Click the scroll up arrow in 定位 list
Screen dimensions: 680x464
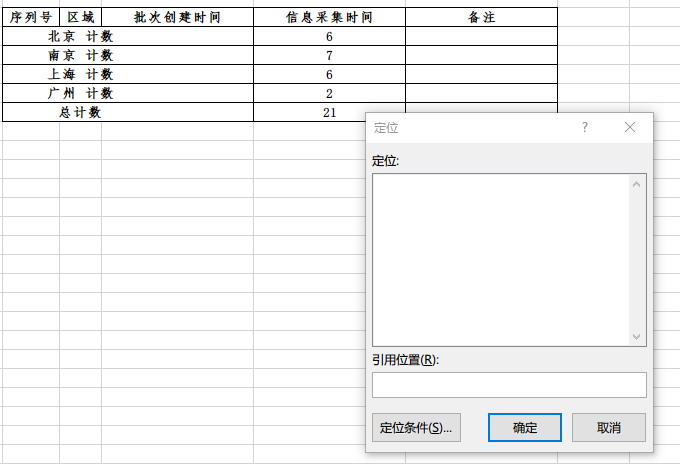coord(637,184)
